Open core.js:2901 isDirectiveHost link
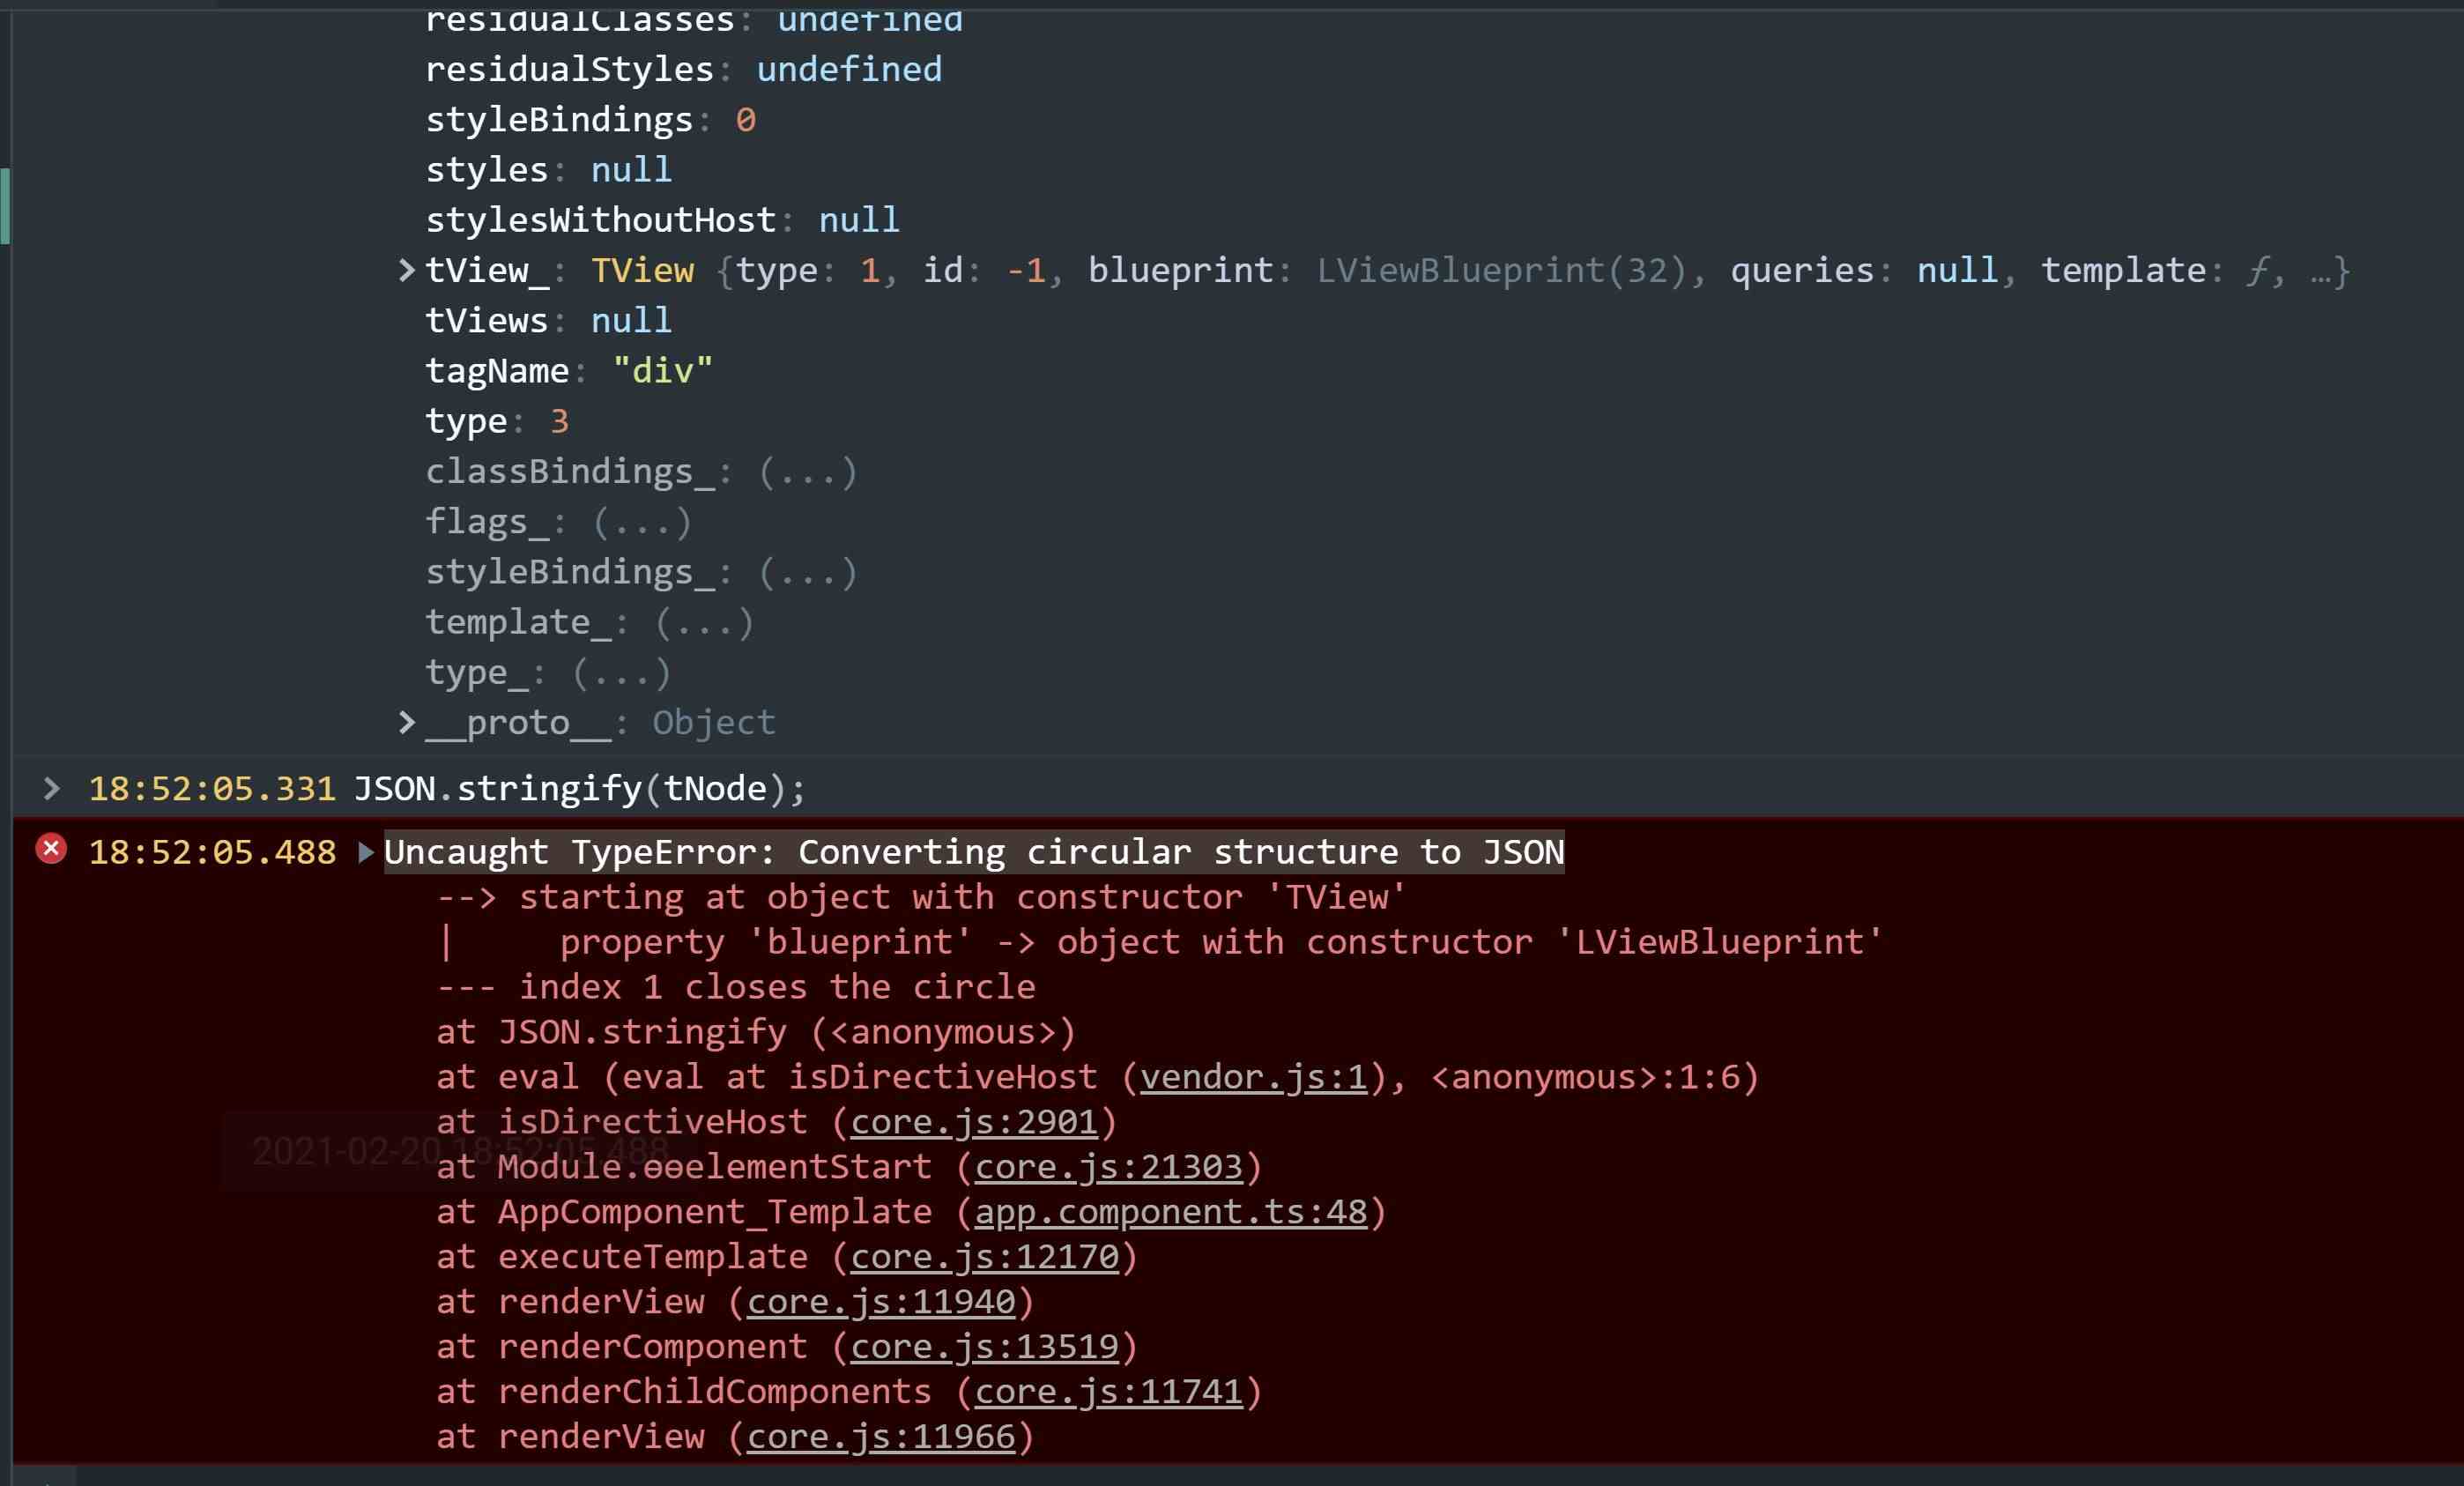This screenshot has width=2464, height=1486. coord(974,1122)
